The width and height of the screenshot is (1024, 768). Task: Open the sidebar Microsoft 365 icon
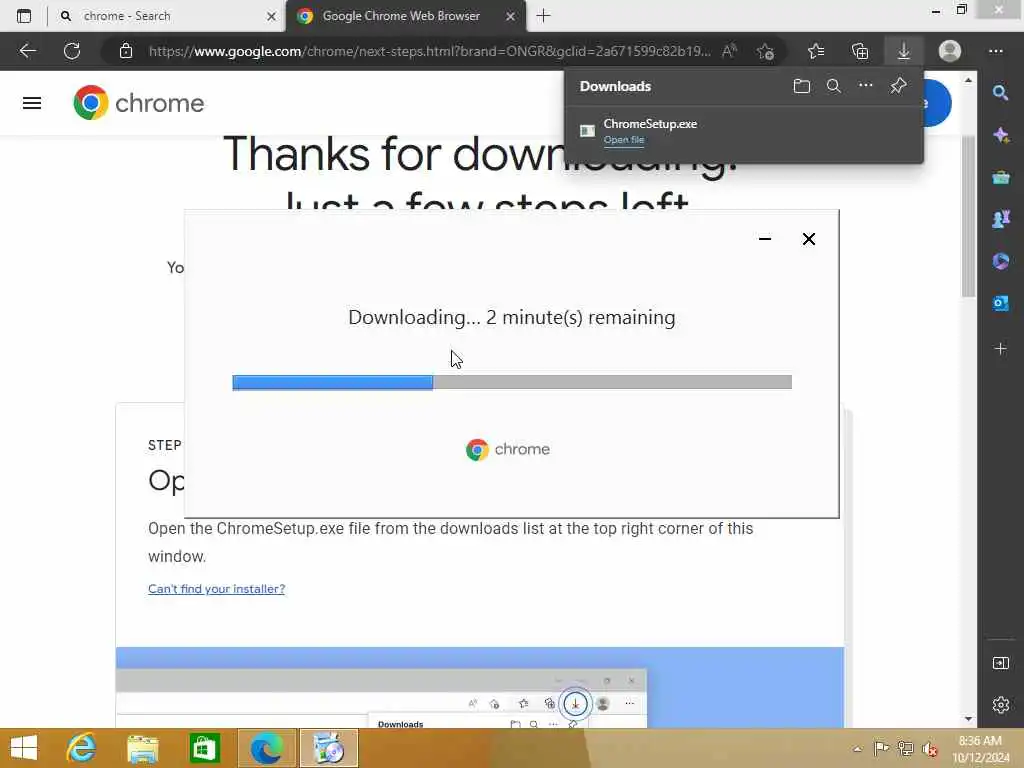(1000, 261)
